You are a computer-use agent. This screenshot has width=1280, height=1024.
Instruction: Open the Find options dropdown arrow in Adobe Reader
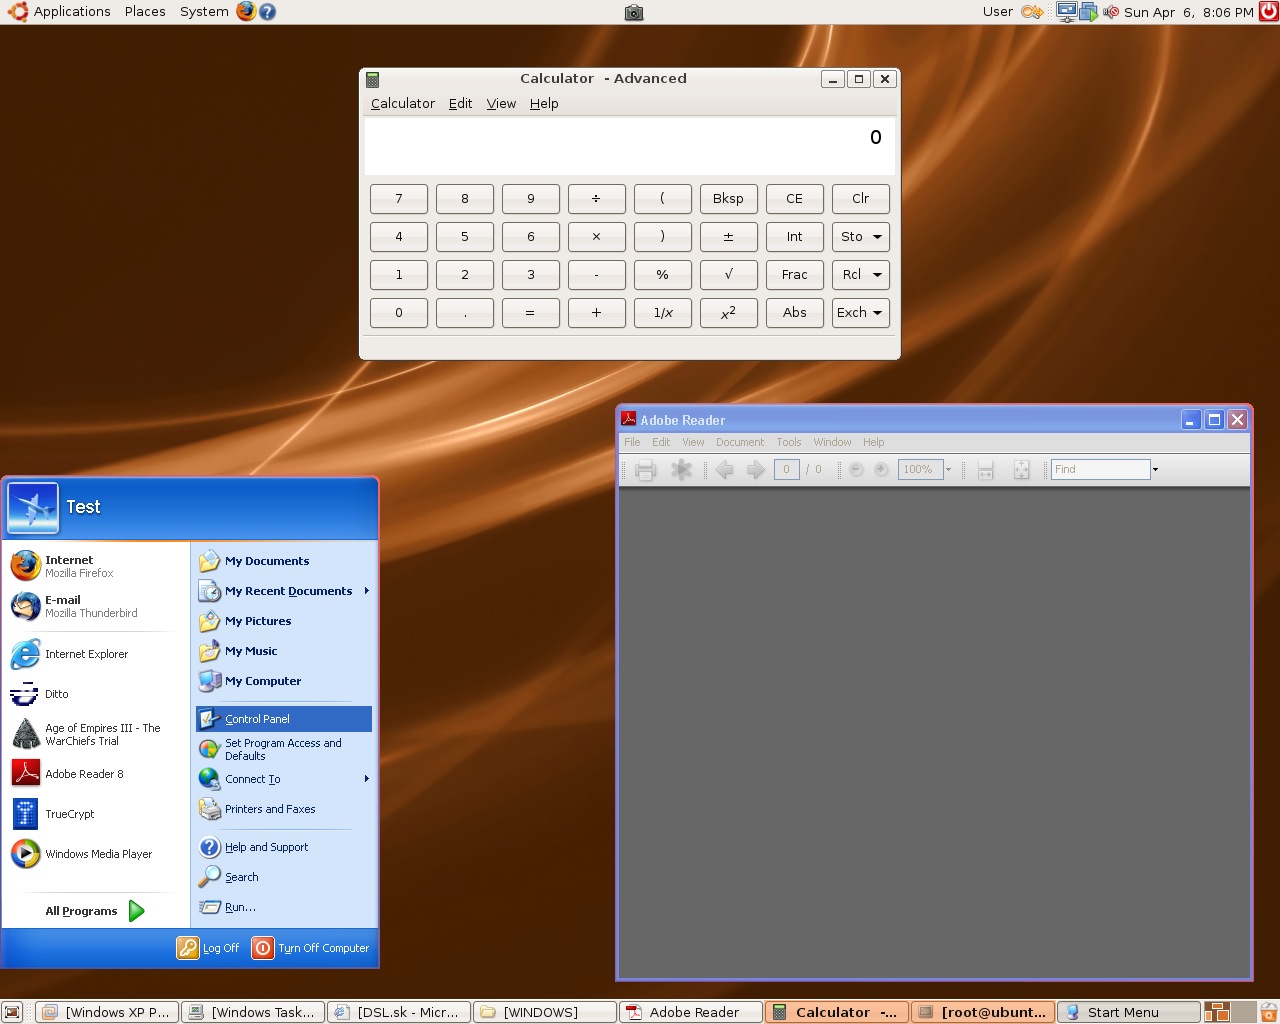tap(1155, 469)
